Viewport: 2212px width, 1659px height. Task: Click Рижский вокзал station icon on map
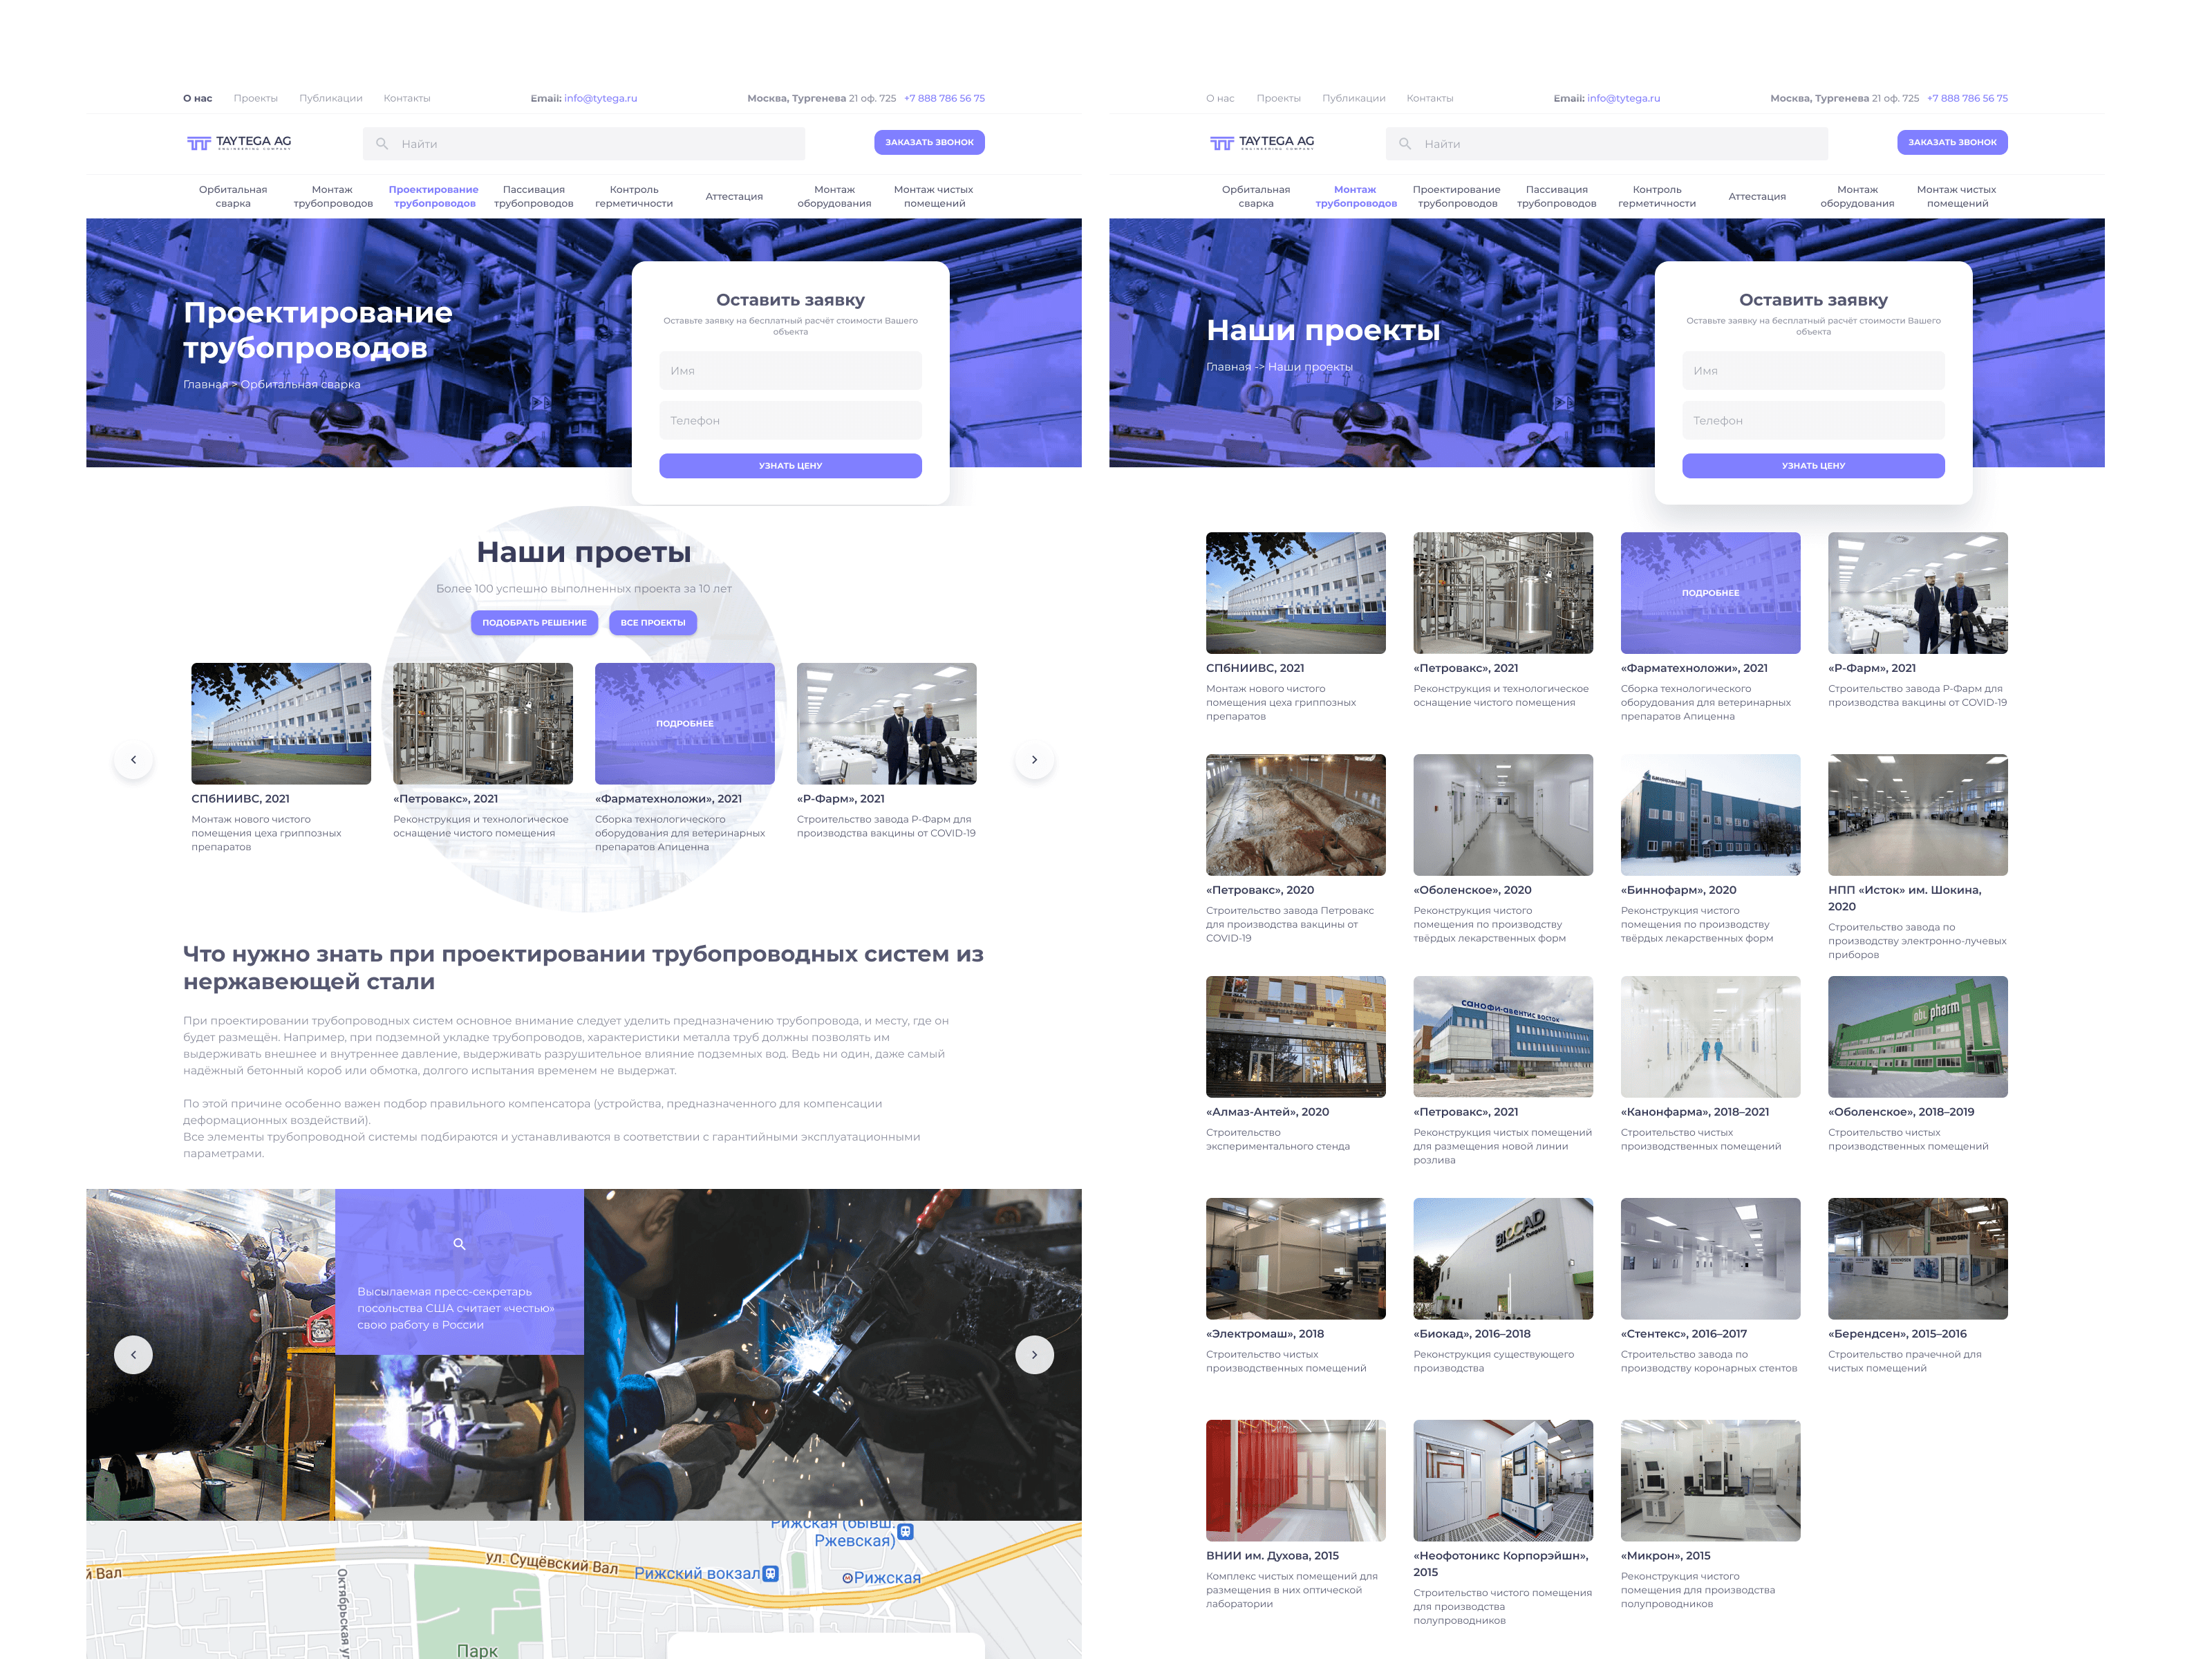click(x=771, y=1573)
